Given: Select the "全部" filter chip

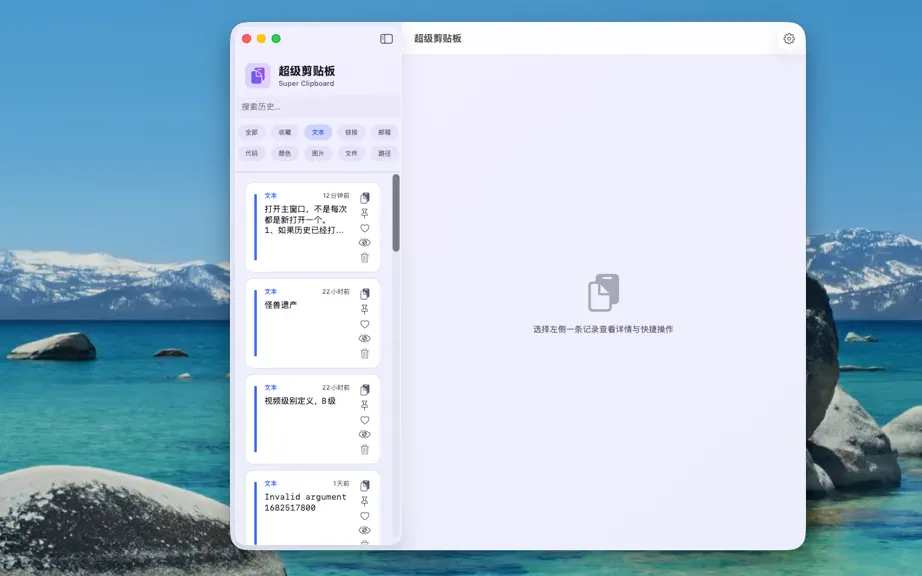Looking at the screenshot, I should point(252,132).
